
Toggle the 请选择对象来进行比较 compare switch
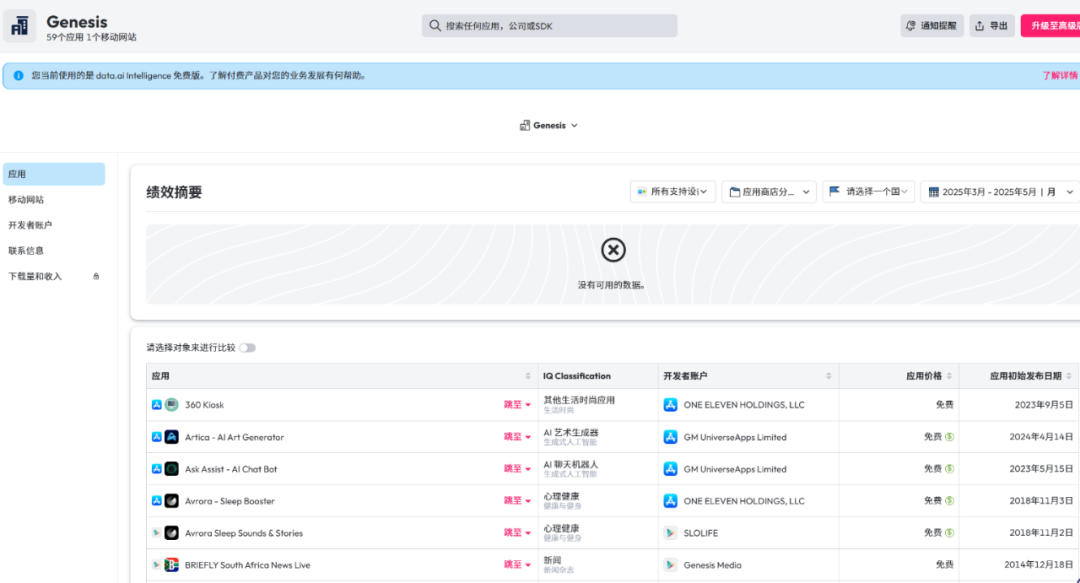click(x=247, y=348)
